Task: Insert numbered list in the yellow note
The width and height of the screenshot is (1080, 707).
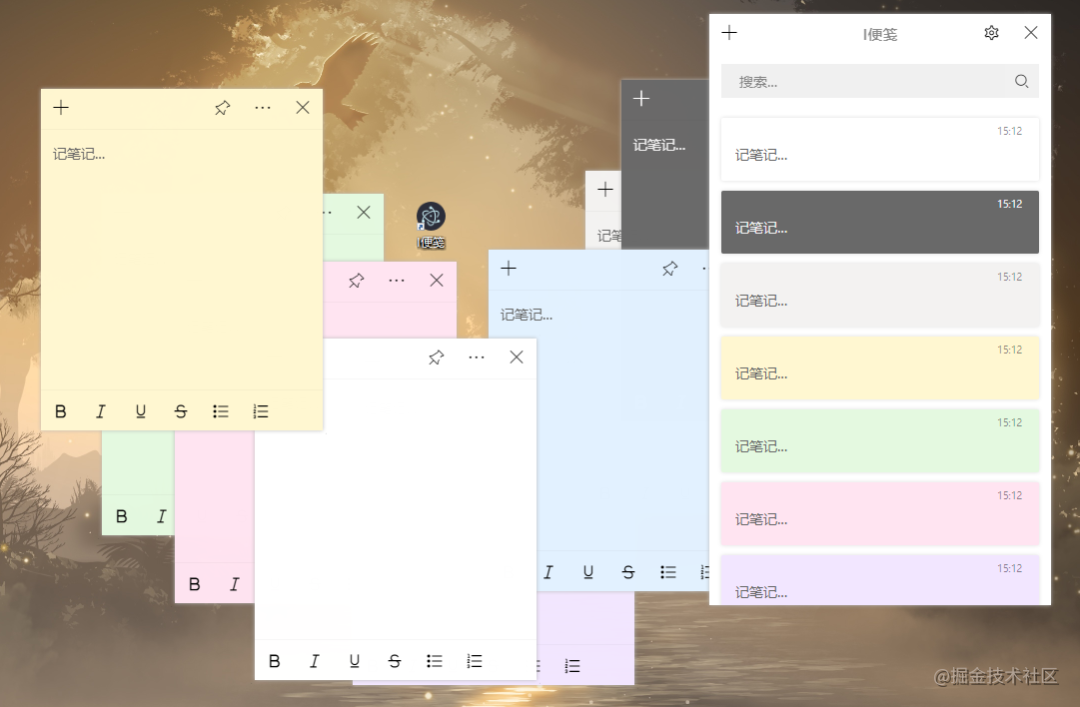Action: (260, 411)
